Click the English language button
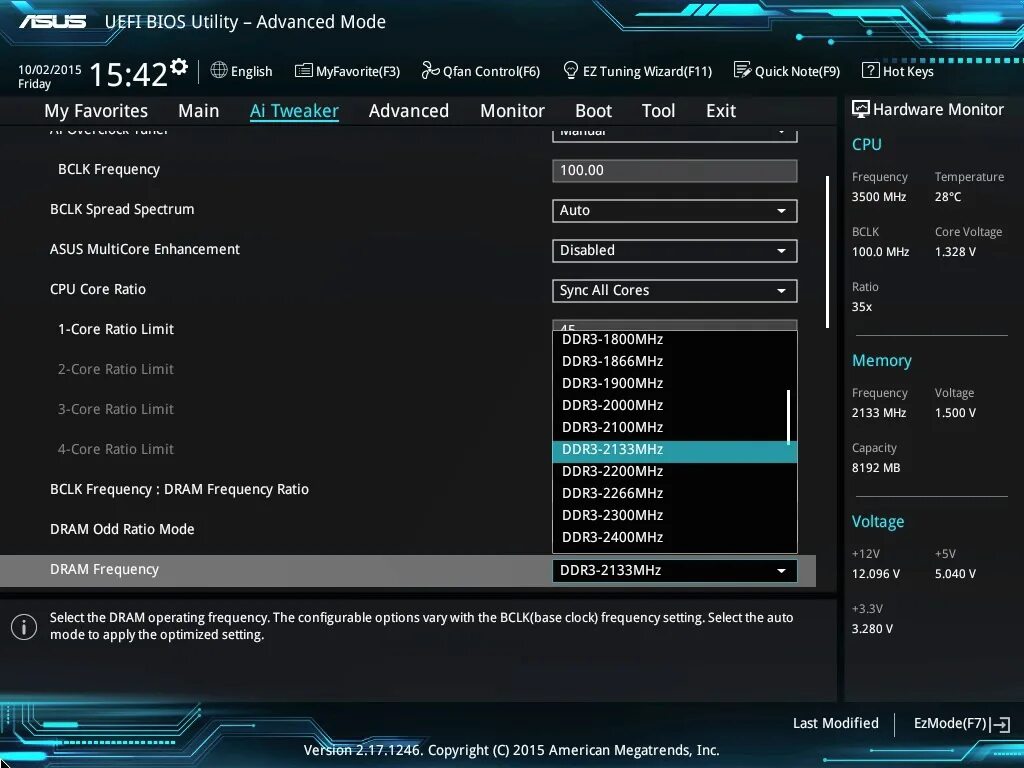Viewport: 1024px width, 768px height. (241, 71)
